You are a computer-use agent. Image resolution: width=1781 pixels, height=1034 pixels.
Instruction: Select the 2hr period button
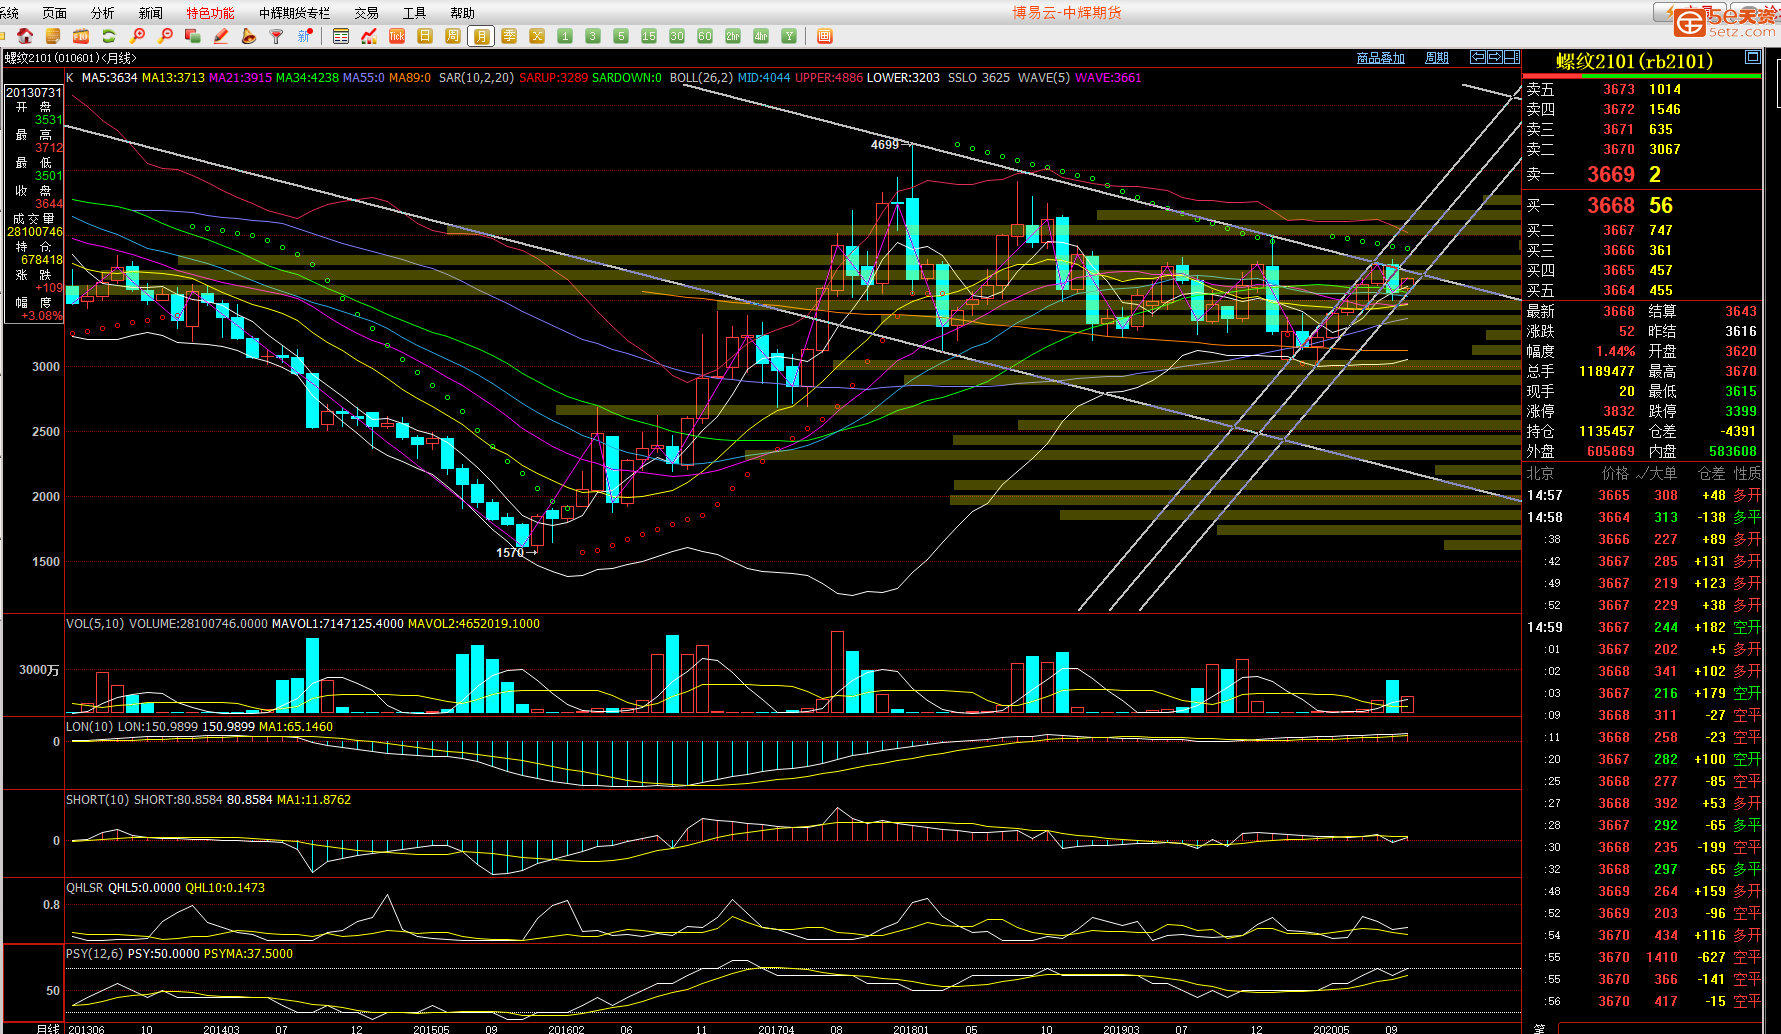point(733,36)
